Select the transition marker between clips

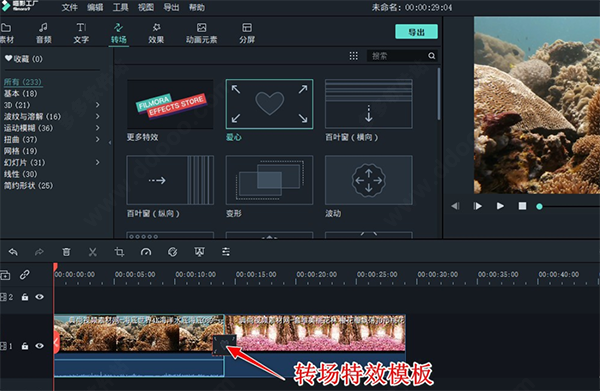coord(224,345)
